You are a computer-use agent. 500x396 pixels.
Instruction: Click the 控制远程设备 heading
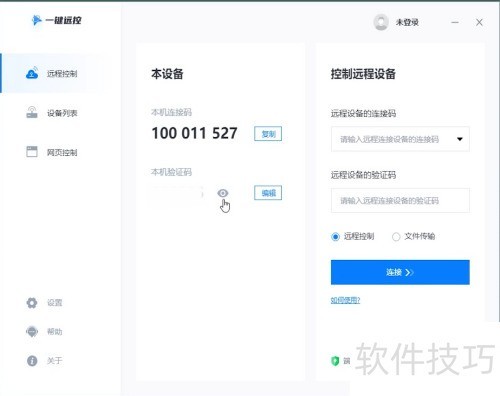[x=363, y=74]
